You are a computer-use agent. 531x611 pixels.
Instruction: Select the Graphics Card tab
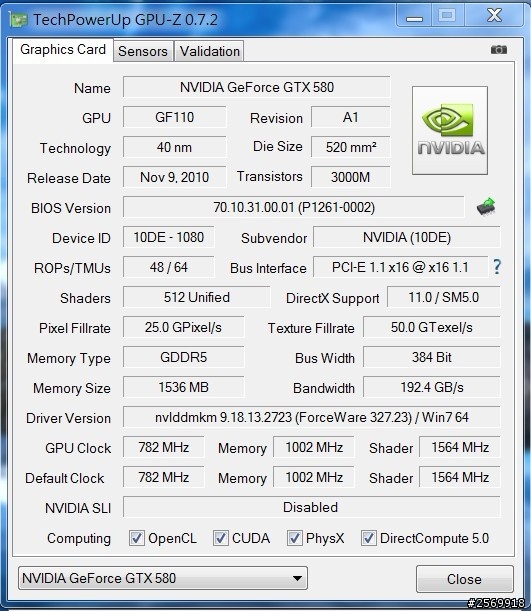coord(63,49)
